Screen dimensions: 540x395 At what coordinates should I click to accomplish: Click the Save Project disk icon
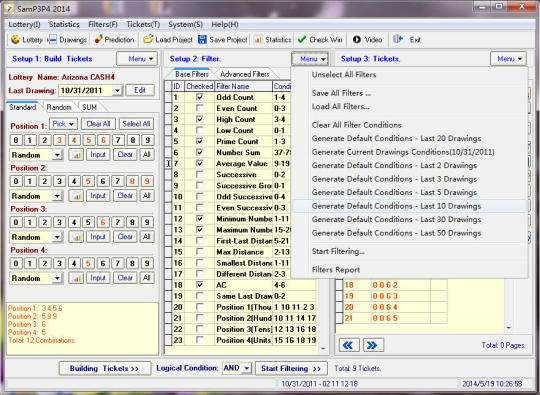click(202, 39)
